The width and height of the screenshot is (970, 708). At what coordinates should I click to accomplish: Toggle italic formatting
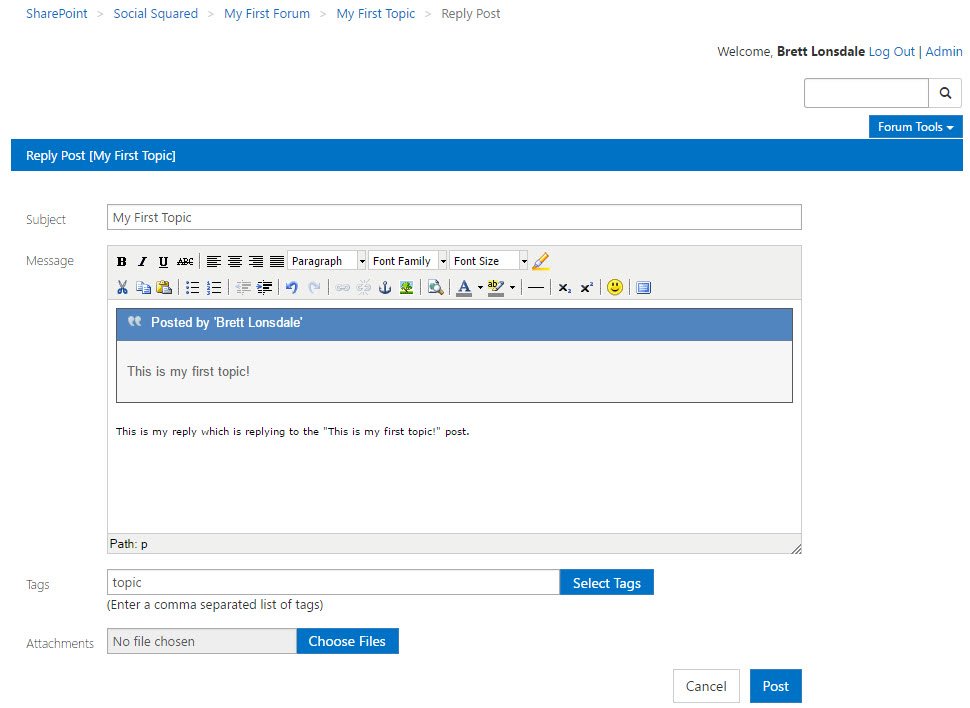coord(142,261)
